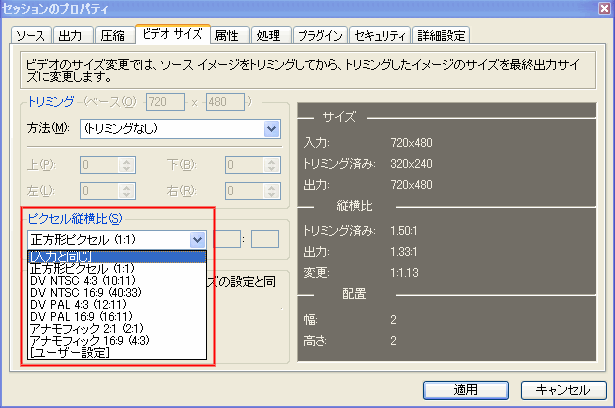Image resolution: width=615 pixels, height=408 pixels.
Task: Go to the 属性 tab
Action: tap(229, 36)
